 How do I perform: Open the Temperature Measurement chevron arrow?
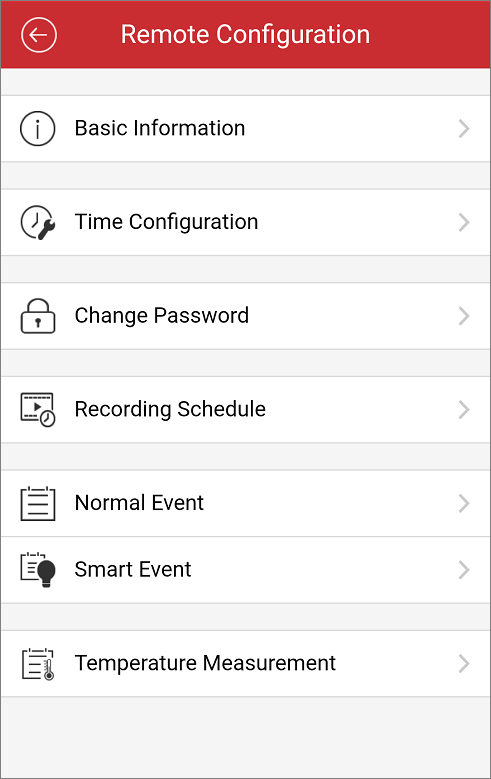coord(464,664)
